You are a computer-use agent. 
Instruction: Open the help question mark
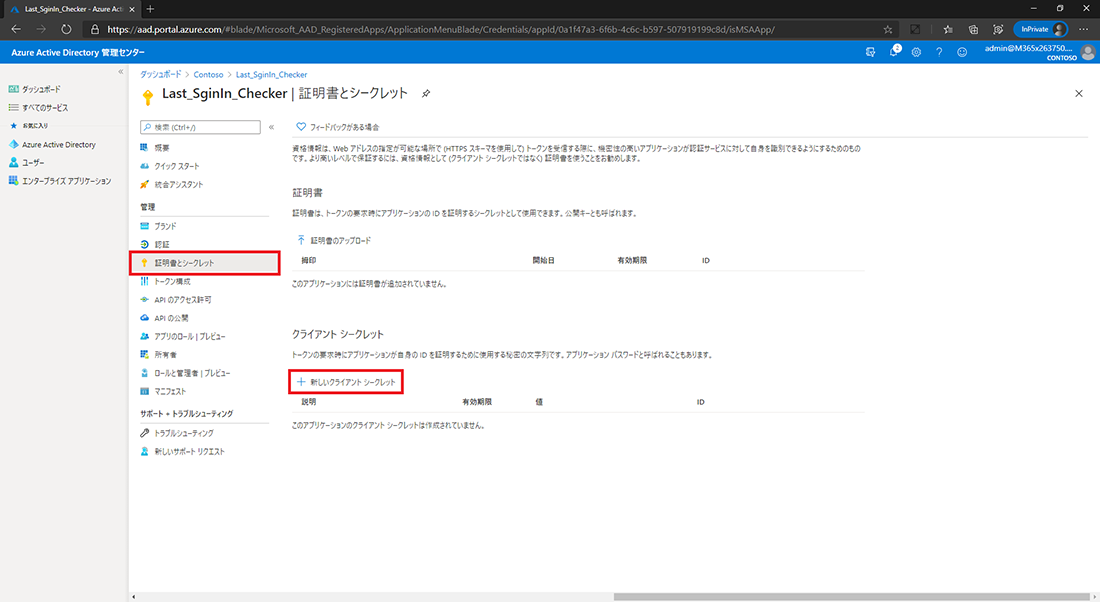939,52
